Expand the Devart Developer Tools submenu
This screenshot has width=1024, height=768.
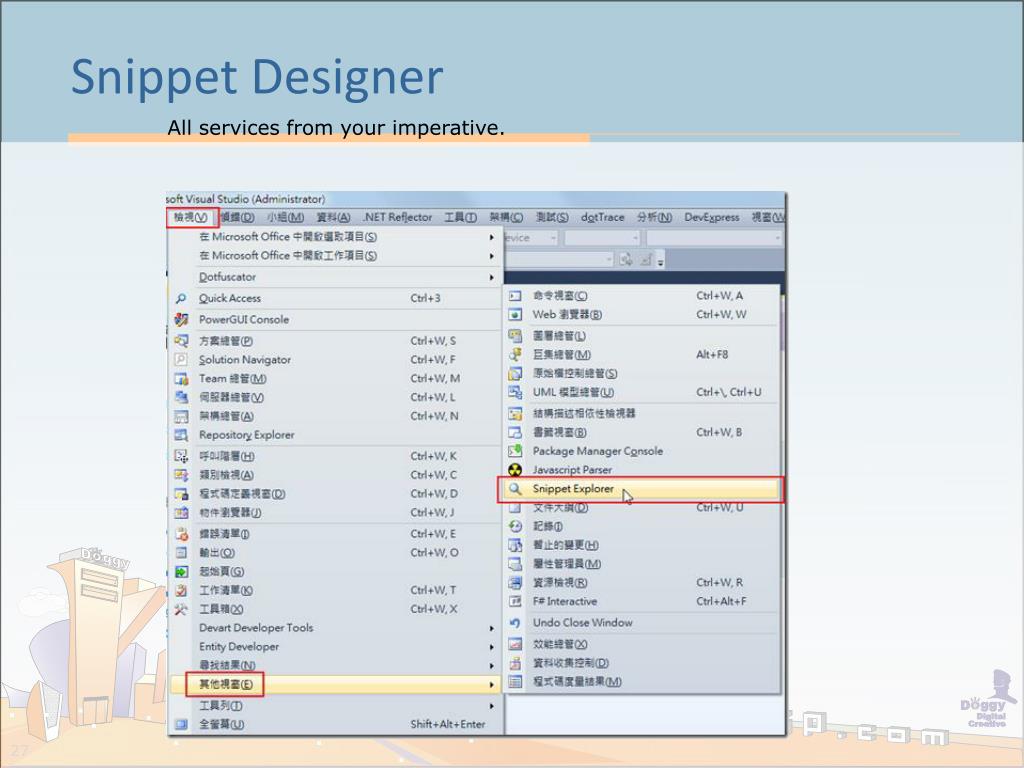[x=492, y=628]
